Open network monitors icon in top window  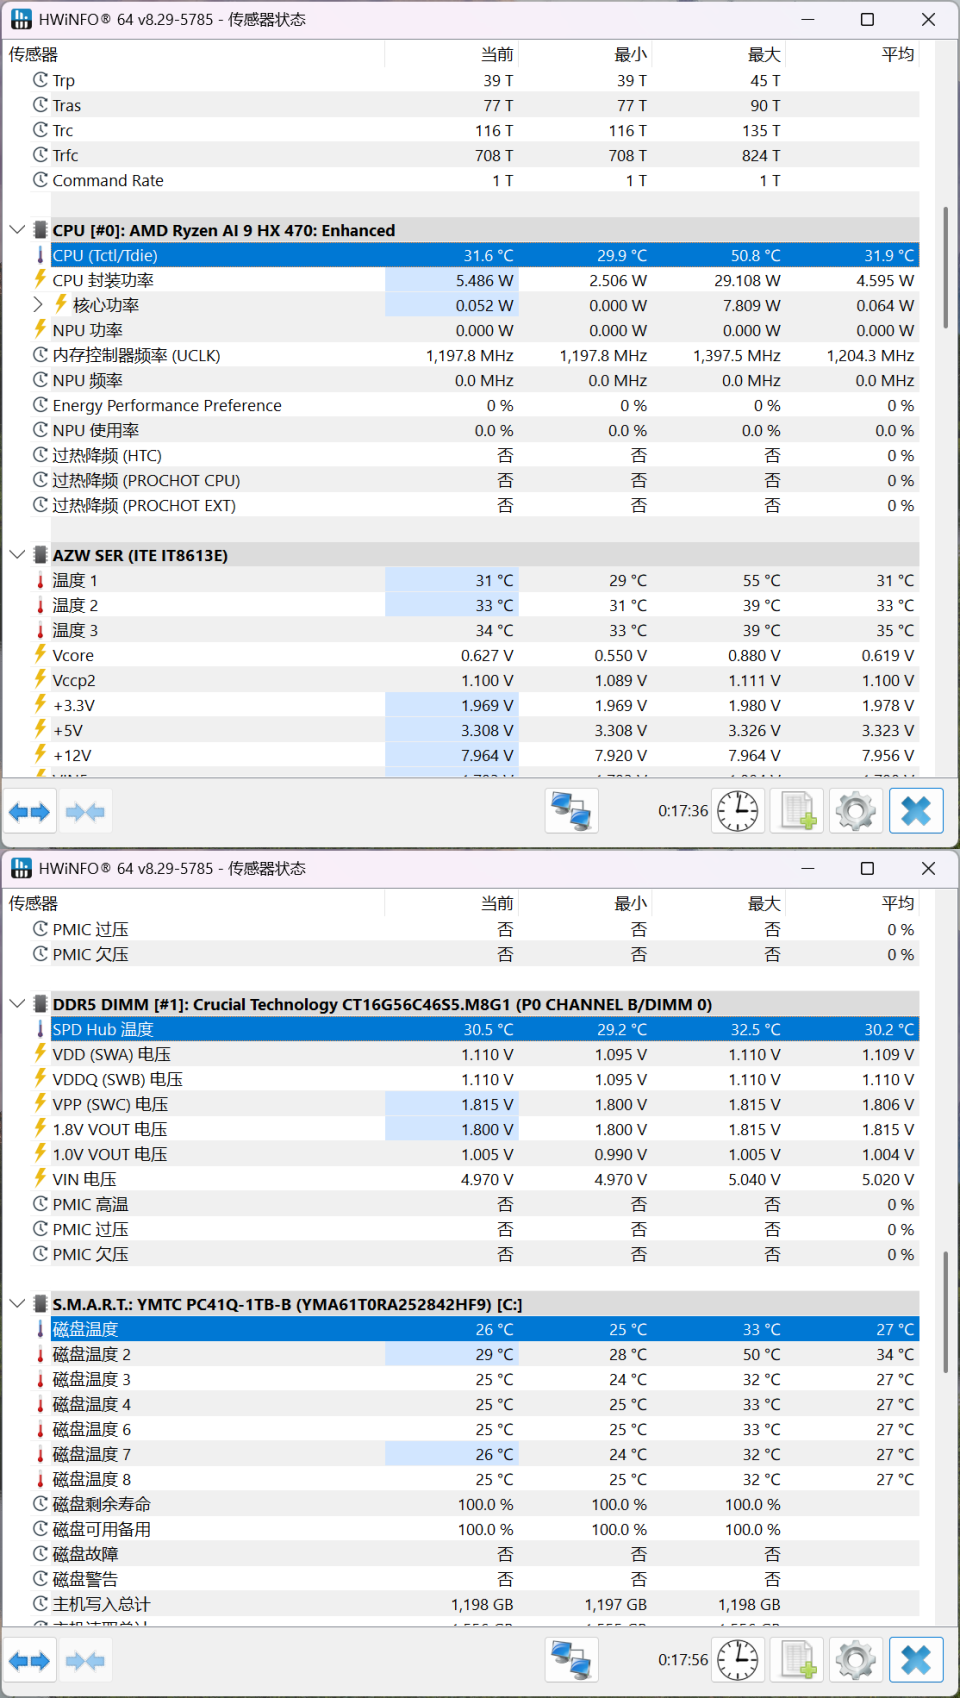pyautogui.click(x=572, y=811)
